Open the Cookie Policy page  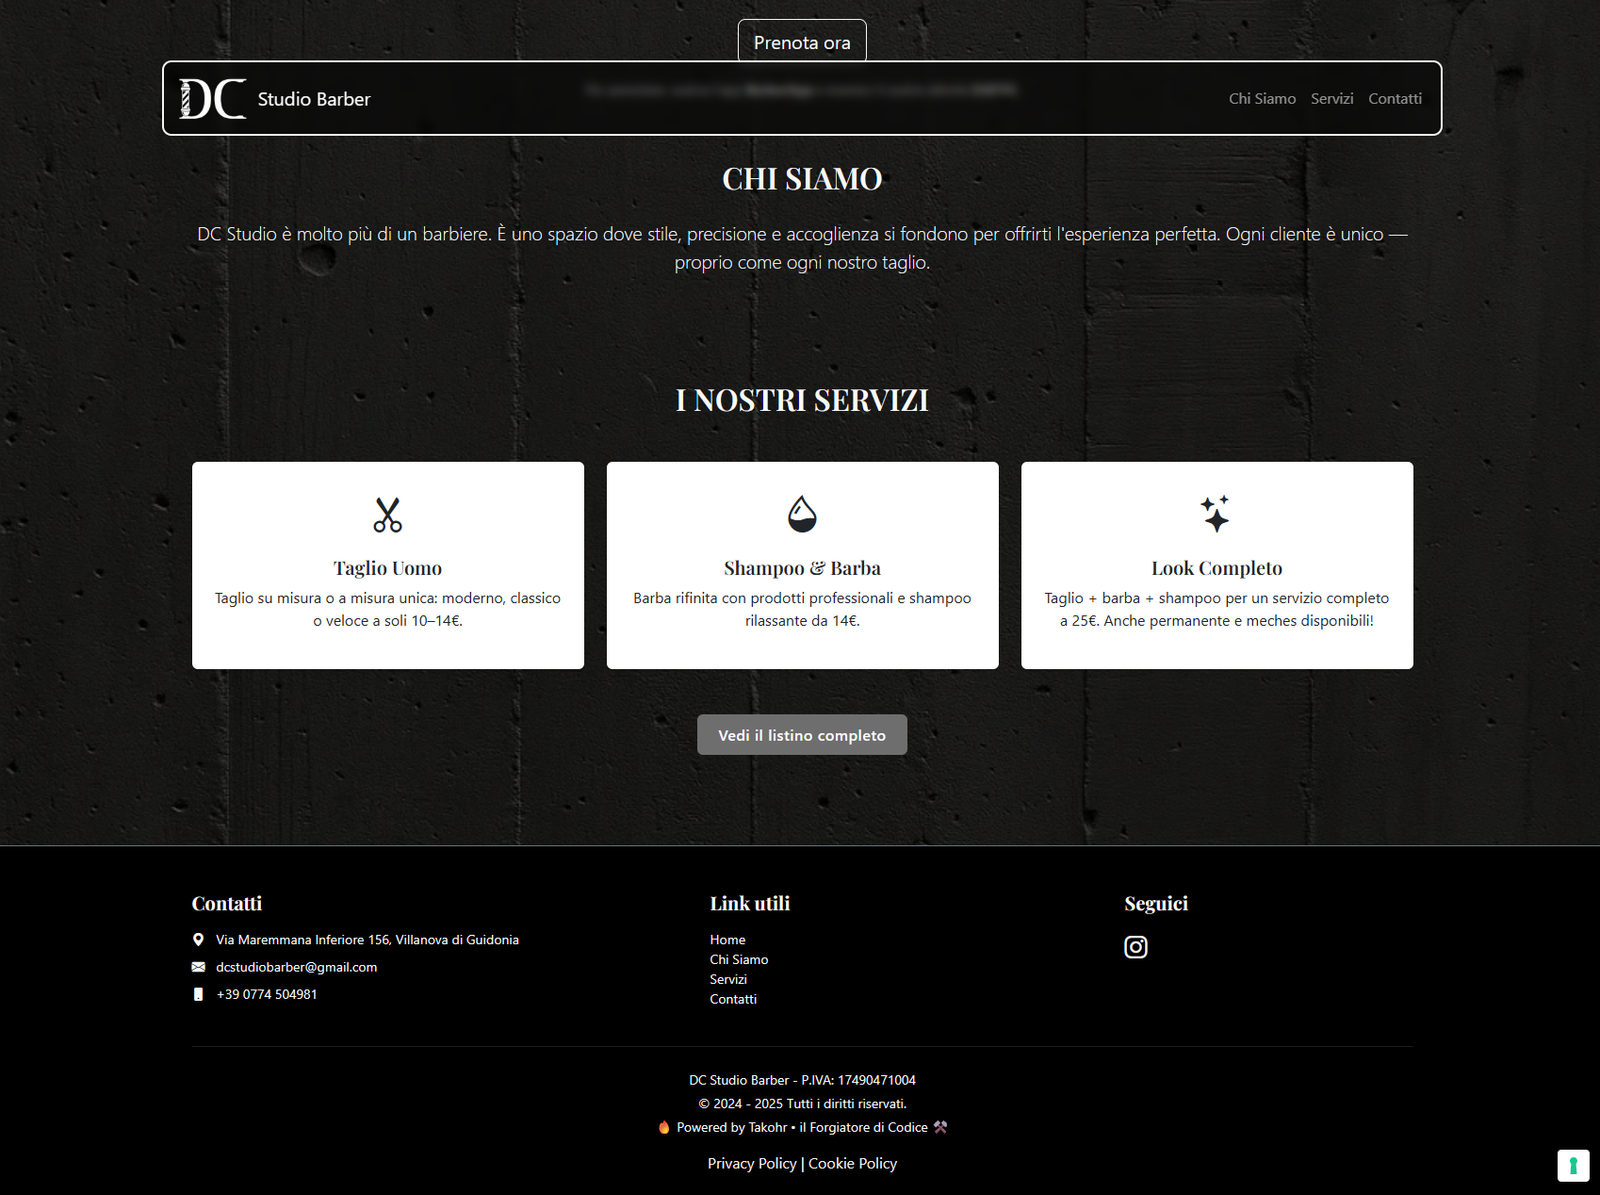[x=852, y=1163]
